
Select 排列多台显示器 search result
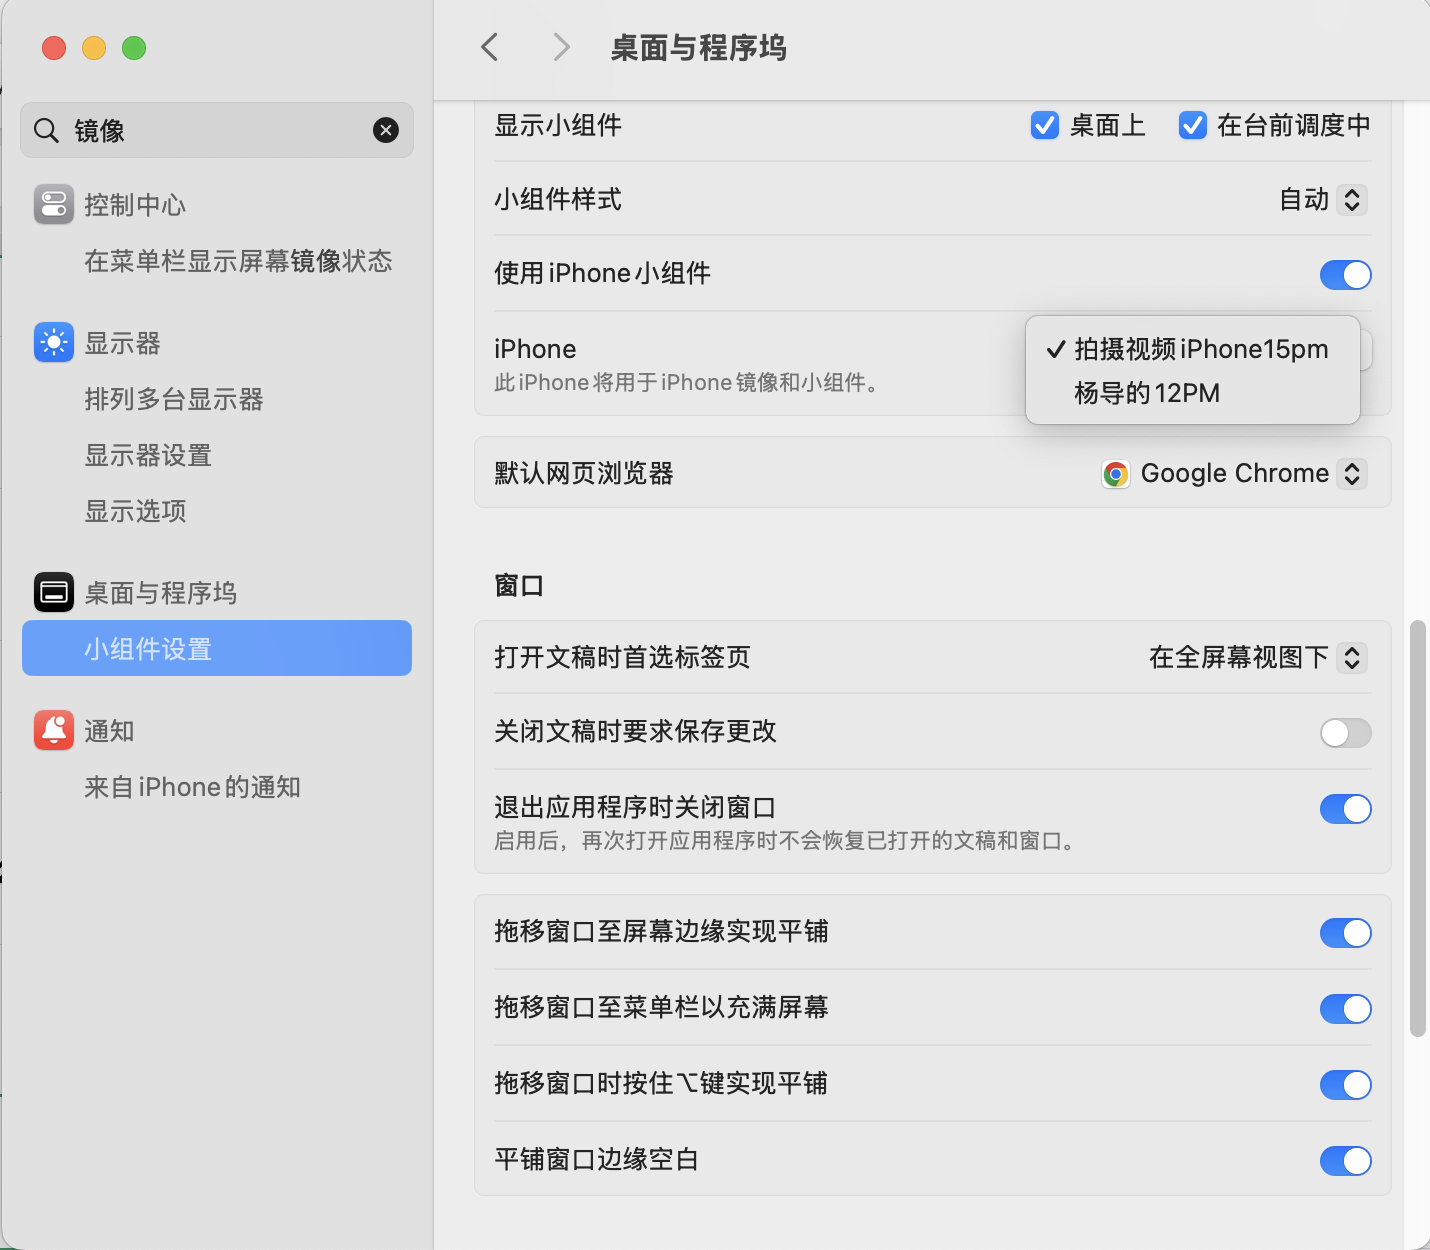217,398
